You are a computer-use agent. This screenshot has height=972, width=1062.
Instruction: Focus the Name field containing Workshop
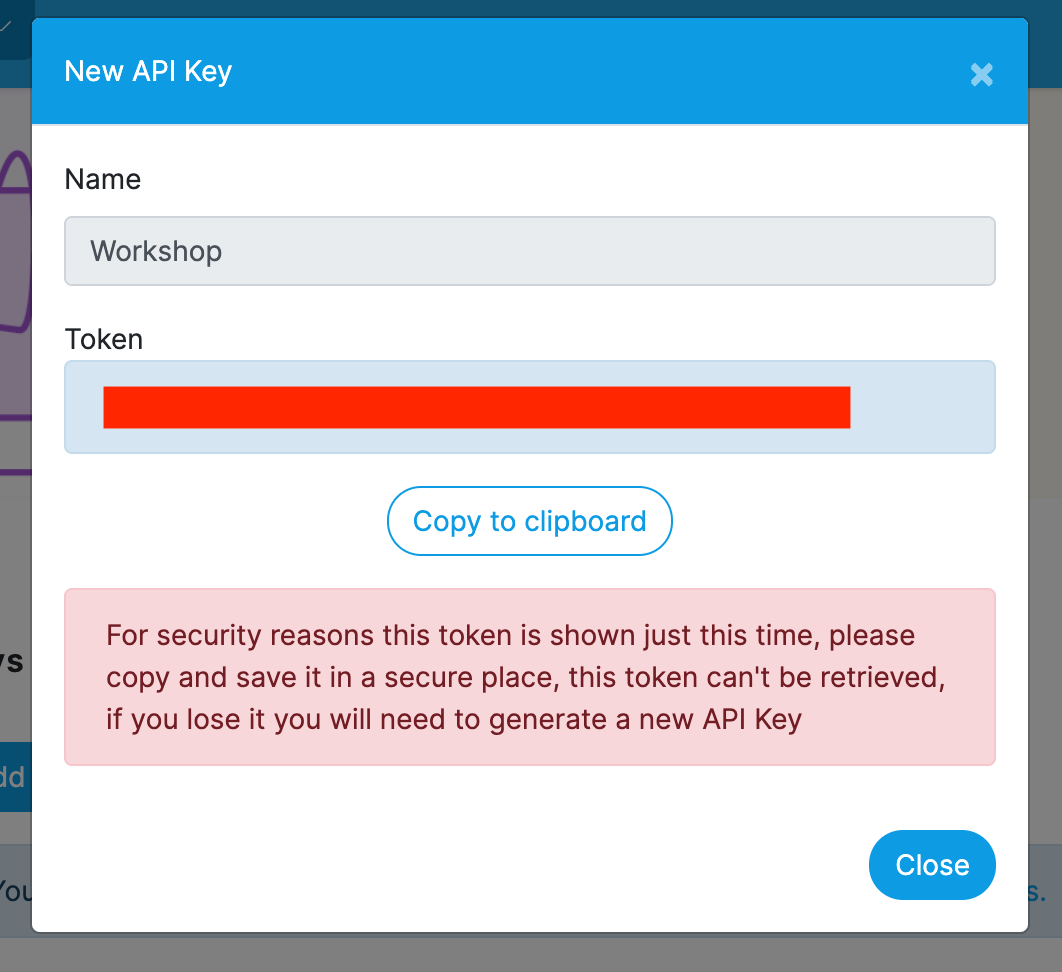click(x=530, y=251)
